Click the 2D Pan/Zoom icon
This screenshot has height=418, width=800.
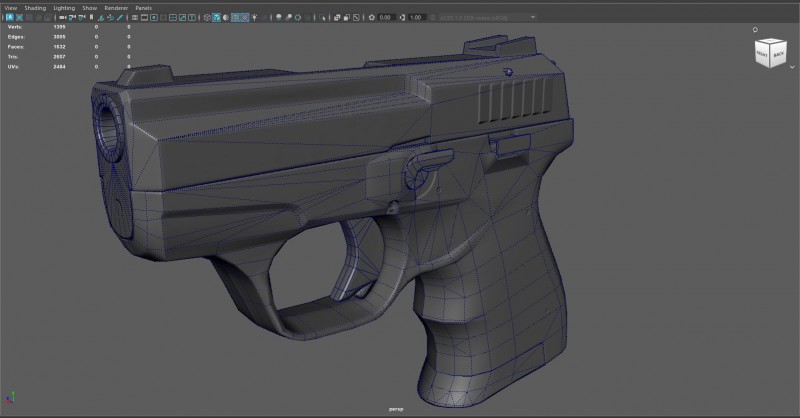pos(110,17)
